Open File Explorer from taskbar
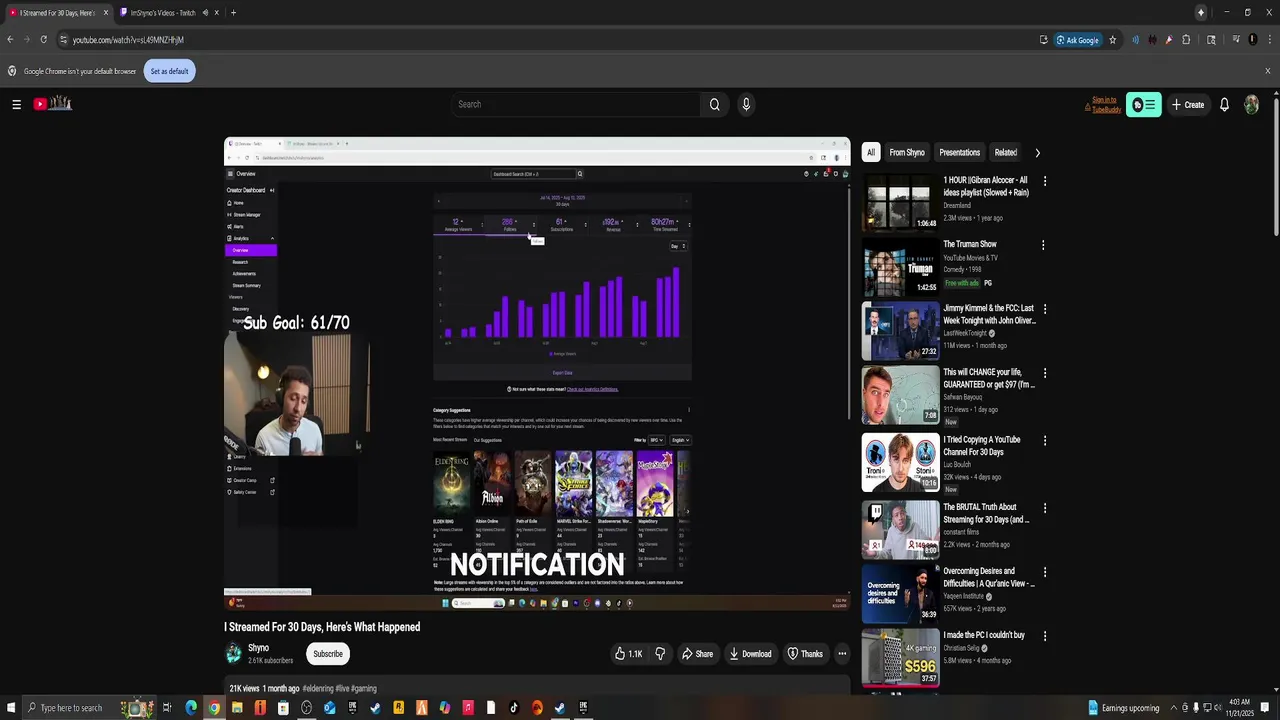 [237, 708]
